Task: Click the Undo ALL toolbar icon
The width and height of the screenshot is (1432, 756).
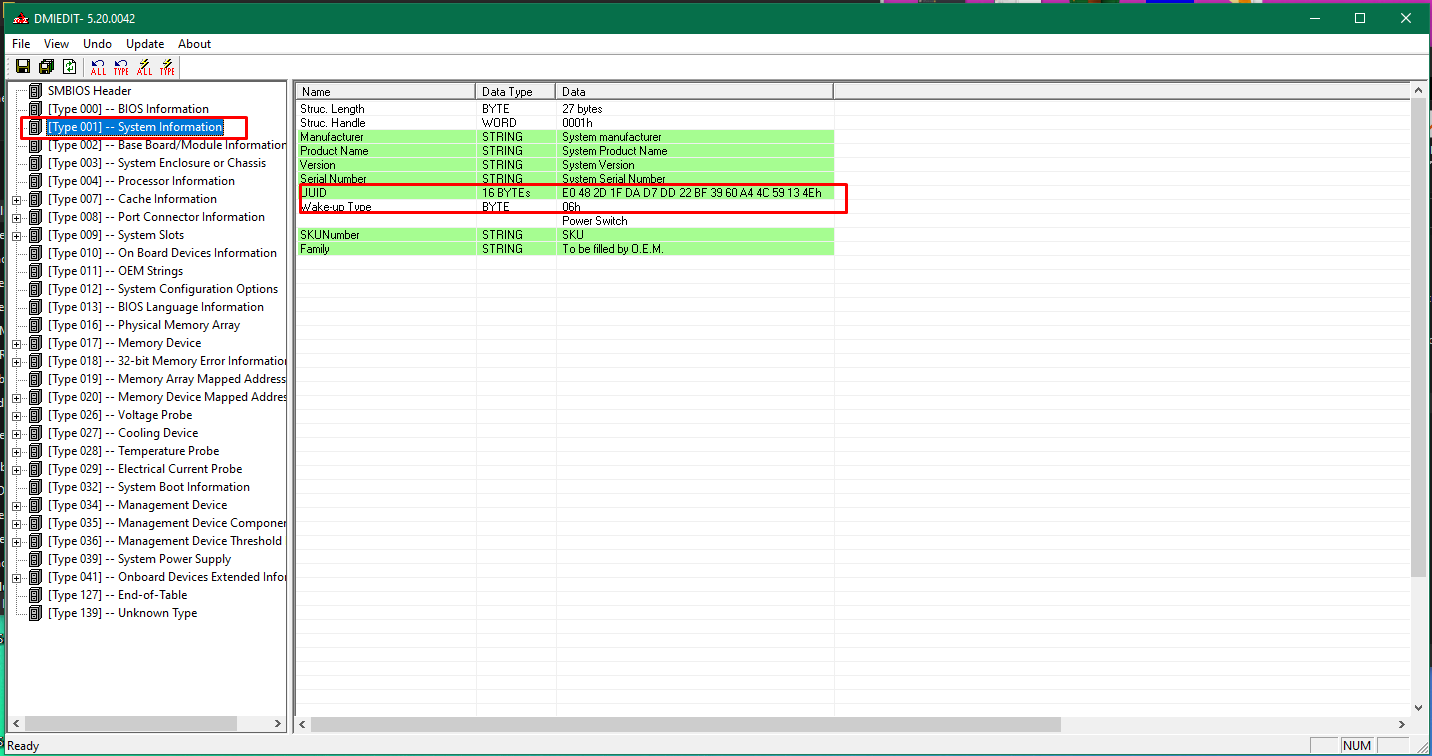Action: [98, 67]
